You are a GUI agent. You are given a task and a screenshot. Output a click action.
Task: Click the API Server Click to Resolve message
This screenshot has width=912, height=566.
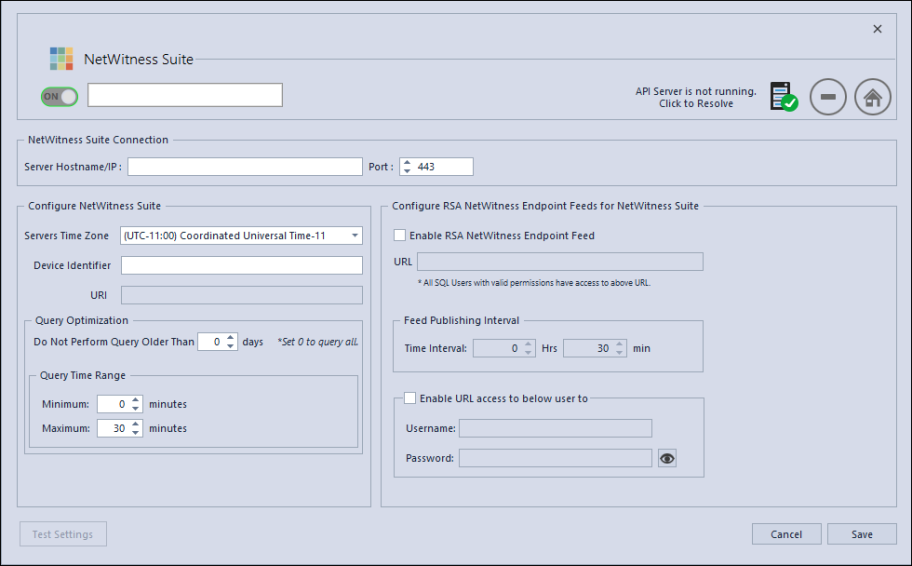pyautogui.click(x=696, y=97)
